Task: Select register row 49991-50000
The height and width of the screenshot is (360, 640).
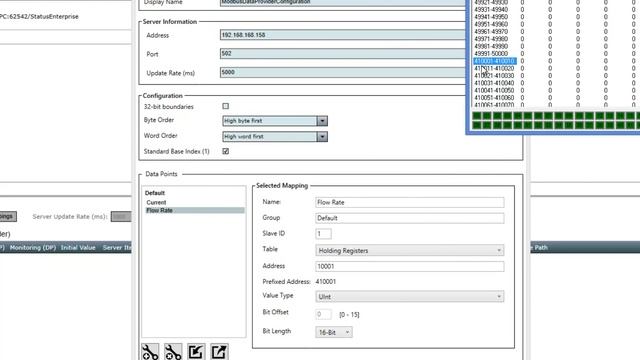Action: [491, 54]
